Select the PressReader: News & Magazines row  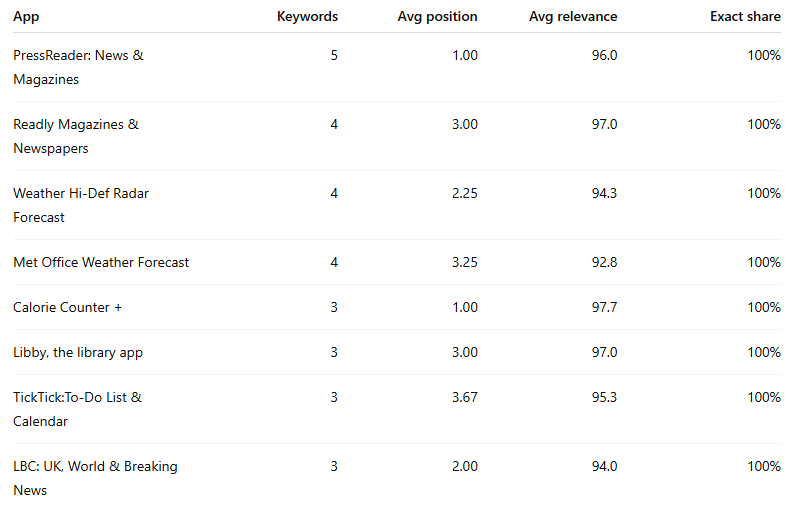[397, 67]
